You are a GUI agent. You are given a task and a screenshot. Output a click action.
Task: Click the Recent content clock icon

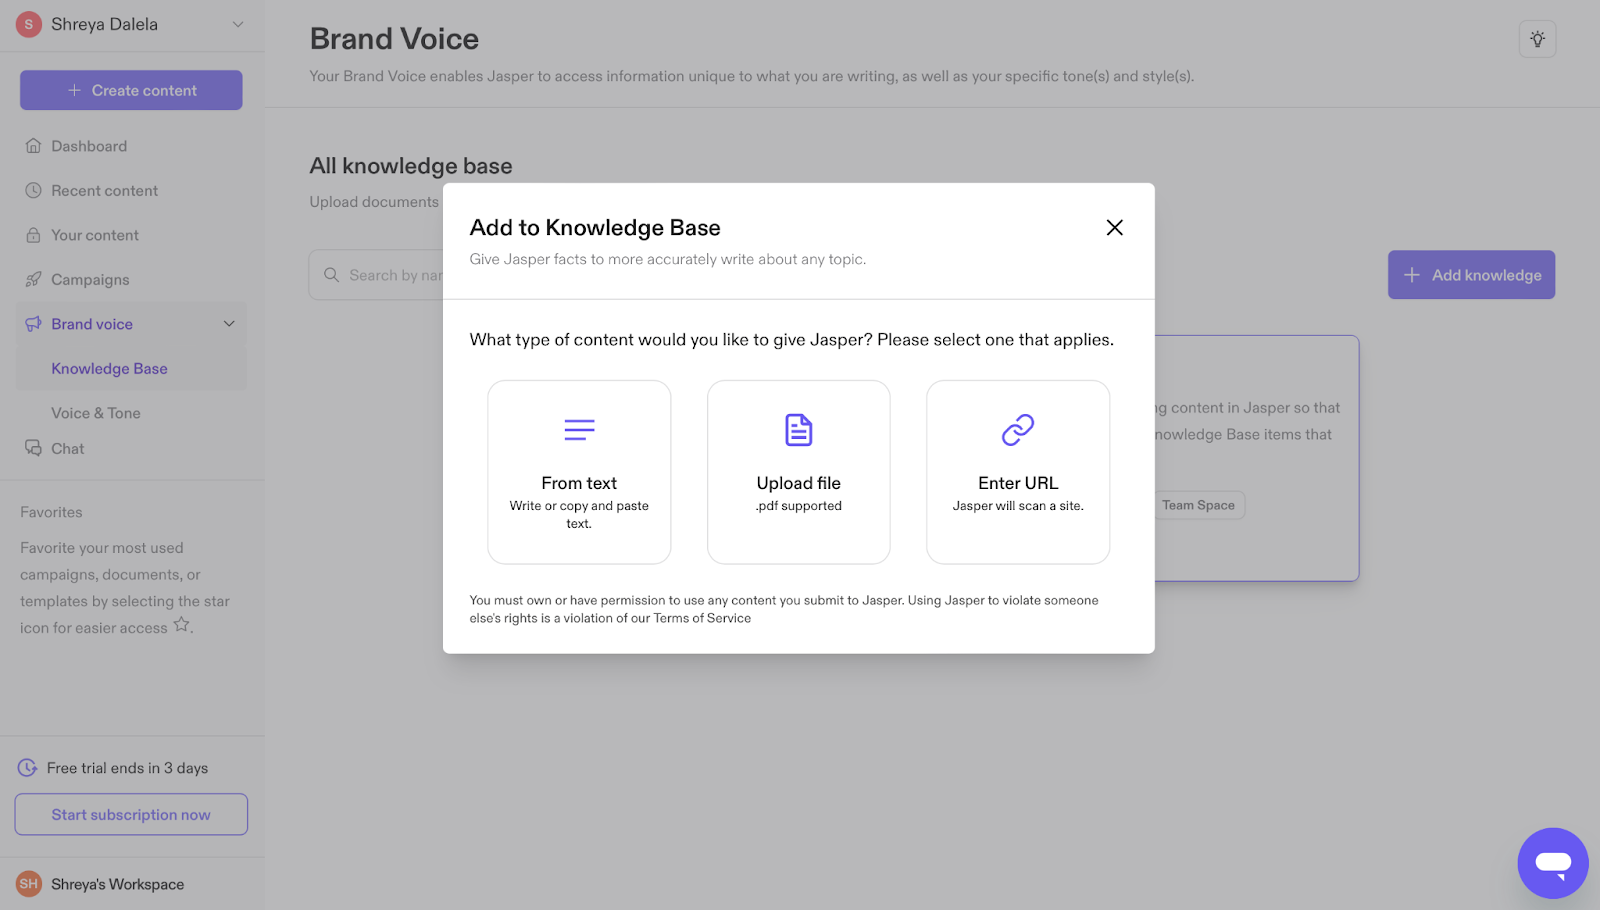pos(33,190)
